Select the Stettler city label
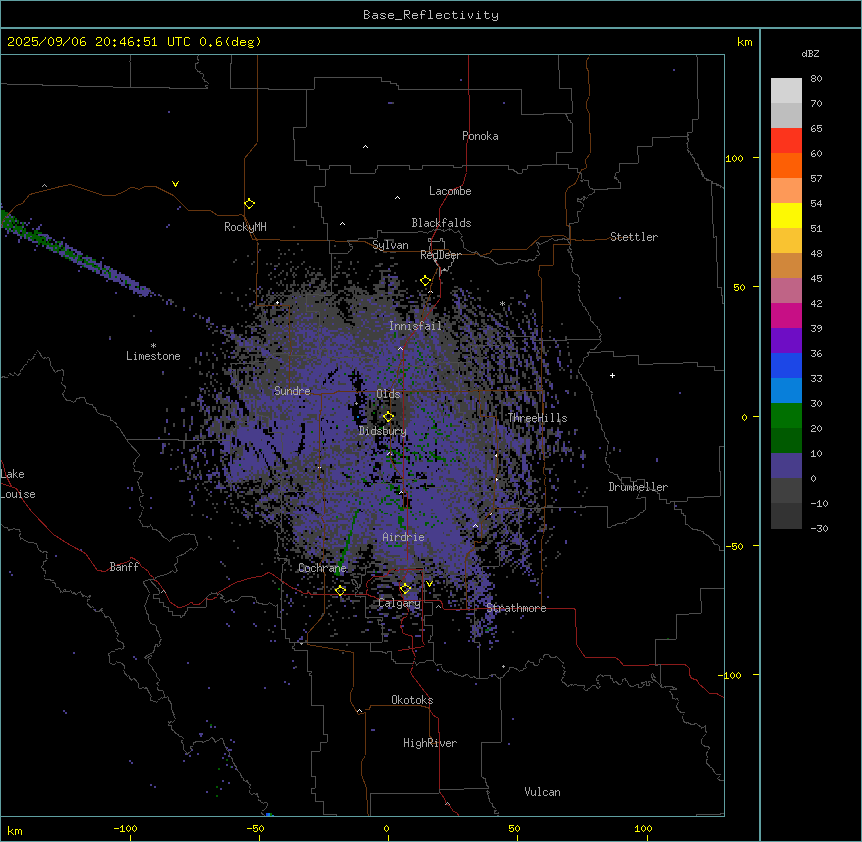 point(634,237)
